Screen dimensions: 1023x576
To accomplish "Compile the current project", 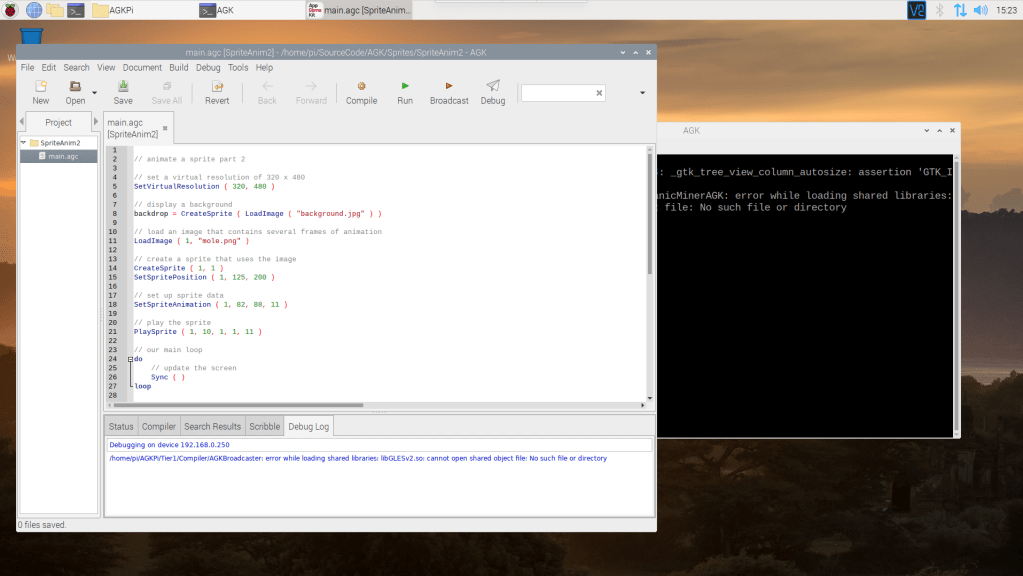I will click(361, 93).
